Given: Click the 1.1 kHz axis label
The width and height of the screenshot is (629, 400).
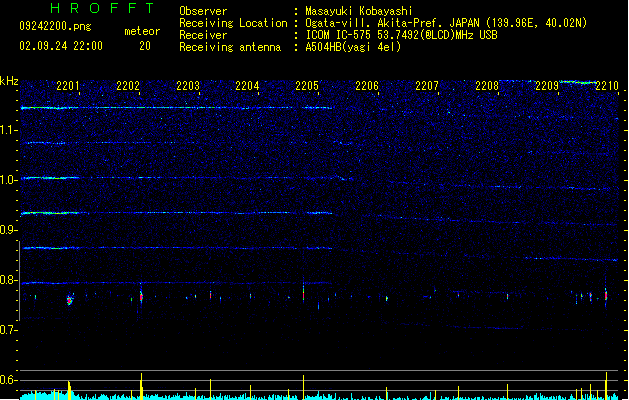Looking at the screenshot, I should (x=8, y=130).
